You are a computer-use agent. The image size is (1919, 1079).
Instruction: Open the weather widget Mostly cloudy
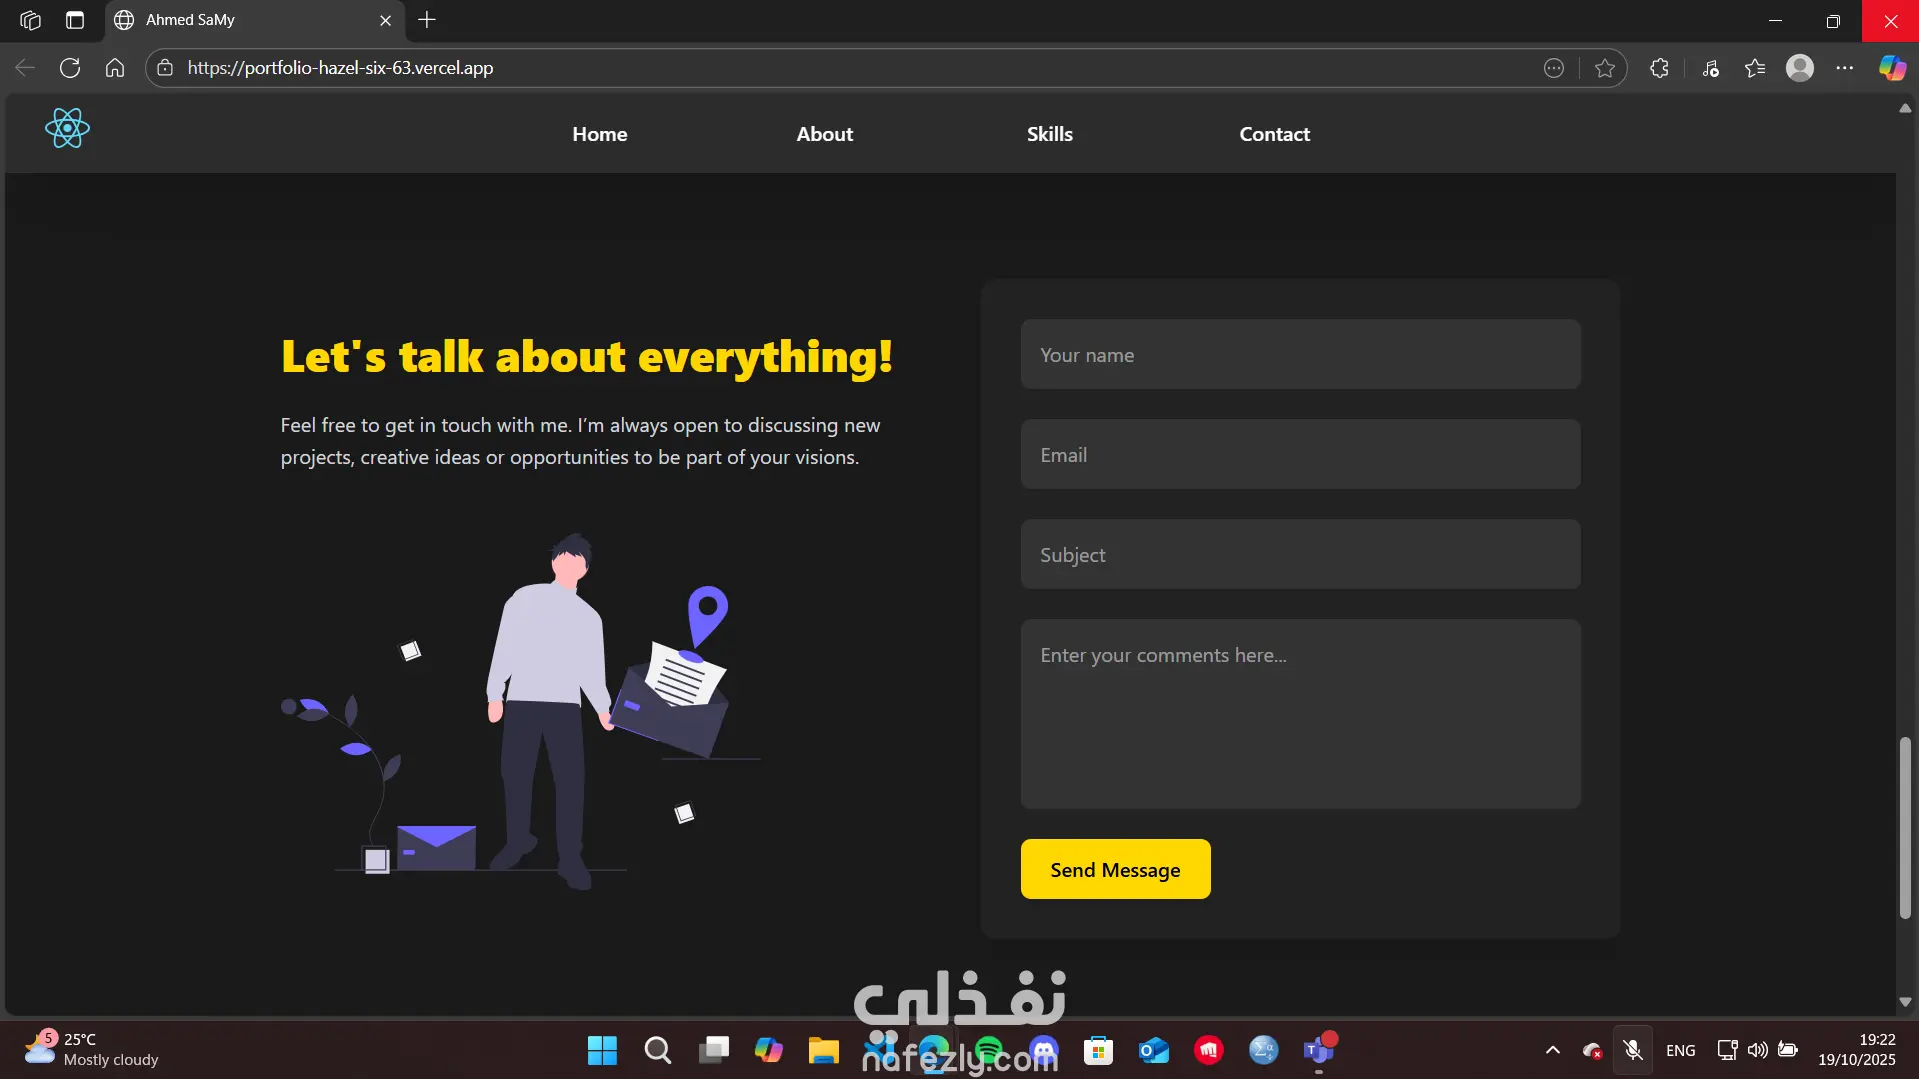[92, 1050]
